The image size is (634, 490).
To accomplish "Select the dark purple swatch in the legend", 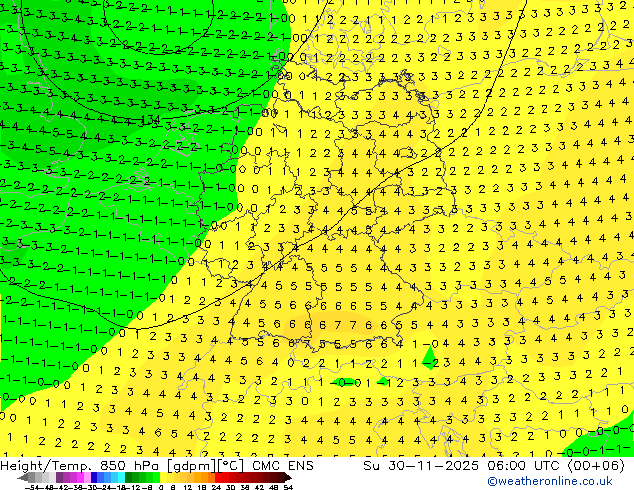I will pyautogui.click(x=59, y=477).
